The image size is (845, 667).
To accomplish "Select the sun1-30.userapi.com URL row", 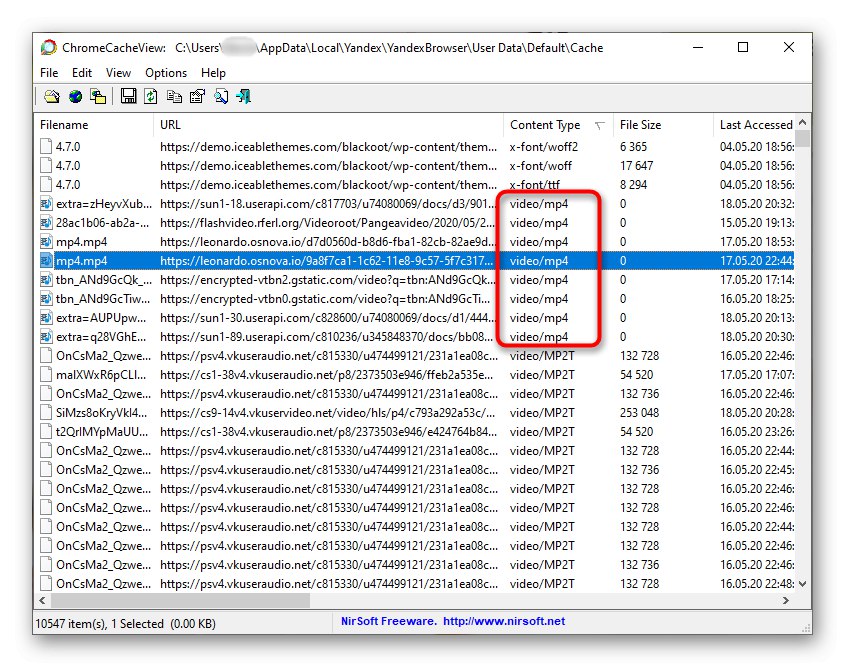I will [414, 318].
